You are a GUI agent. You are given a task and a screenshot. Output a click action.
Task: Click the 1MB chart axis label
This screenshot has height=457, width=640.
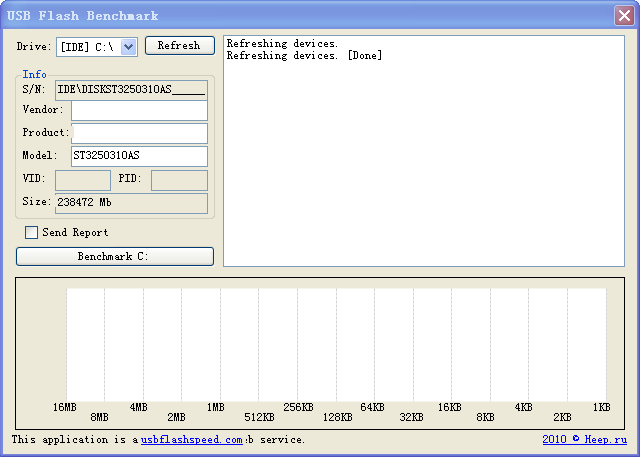tap(216, 407)
